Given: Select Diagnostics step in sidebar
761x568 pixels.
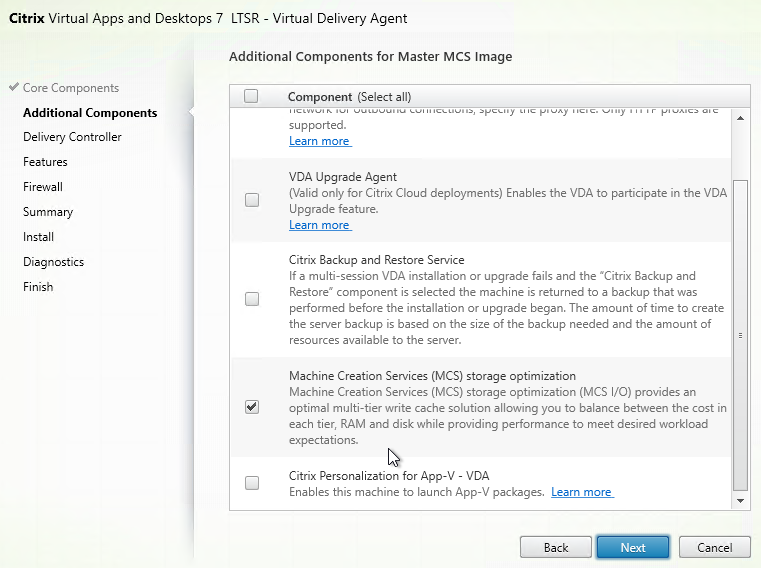Looking at the screenshot, I should coord(53,262).
